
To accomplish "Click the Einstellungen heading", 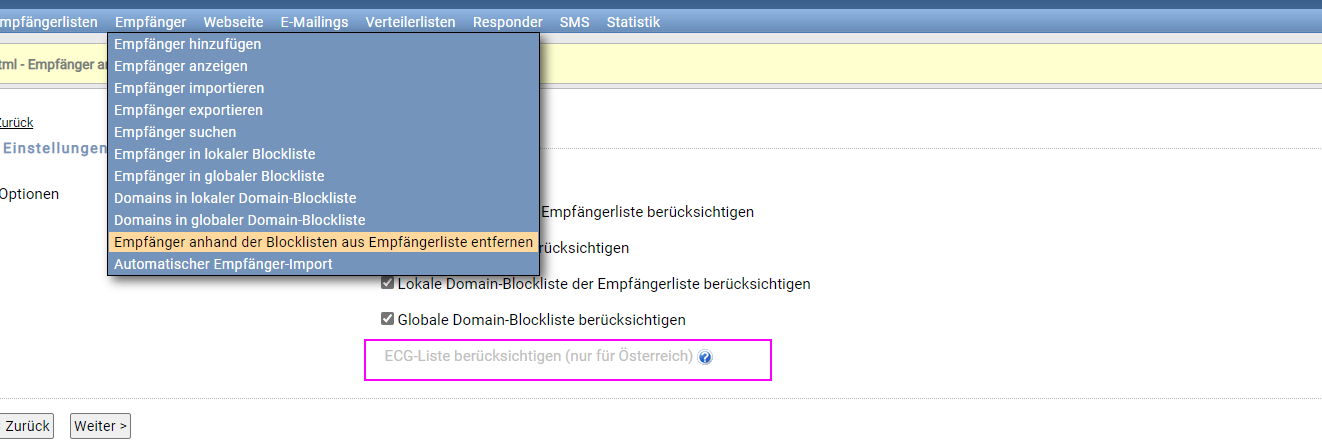I will pyautogui.click(x=54, y=148).
